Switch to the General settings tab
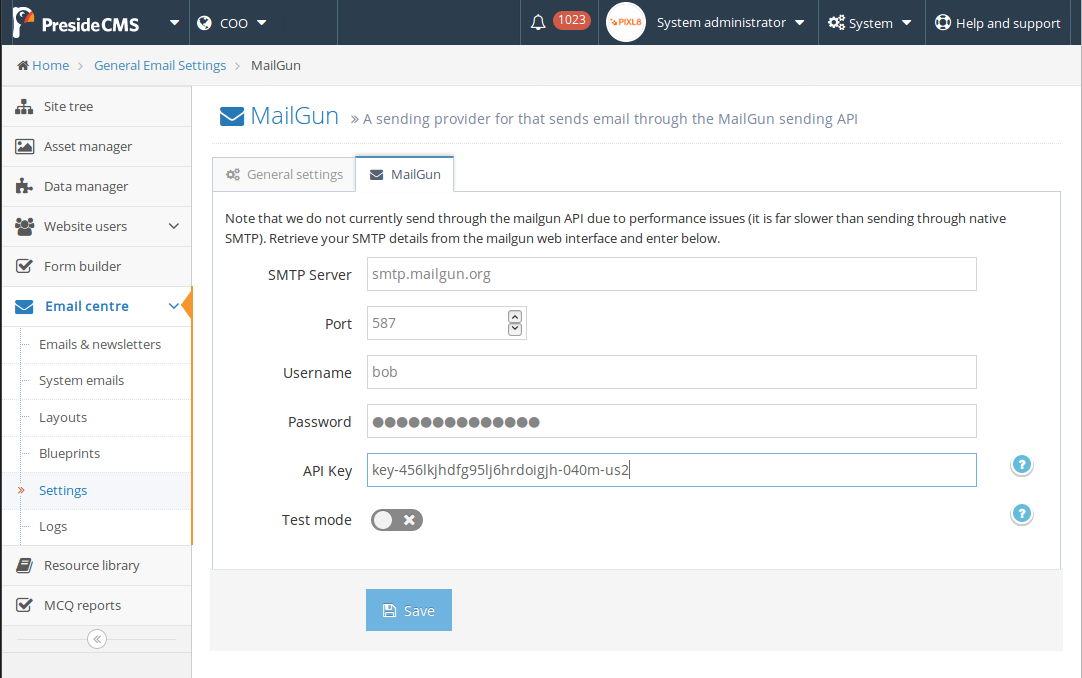The width and height of the screenshot is (1082, 678). pyautogui.click(x=284, y=175)
